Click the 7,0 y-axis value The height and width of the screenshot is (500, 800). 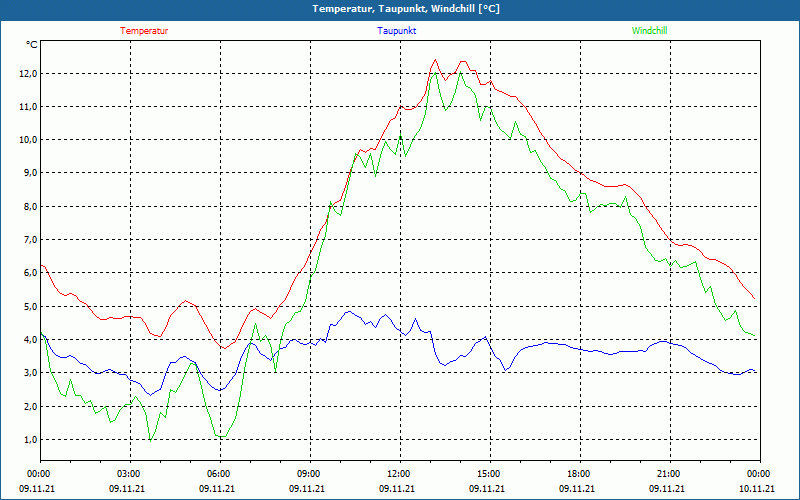click(30, 240)
